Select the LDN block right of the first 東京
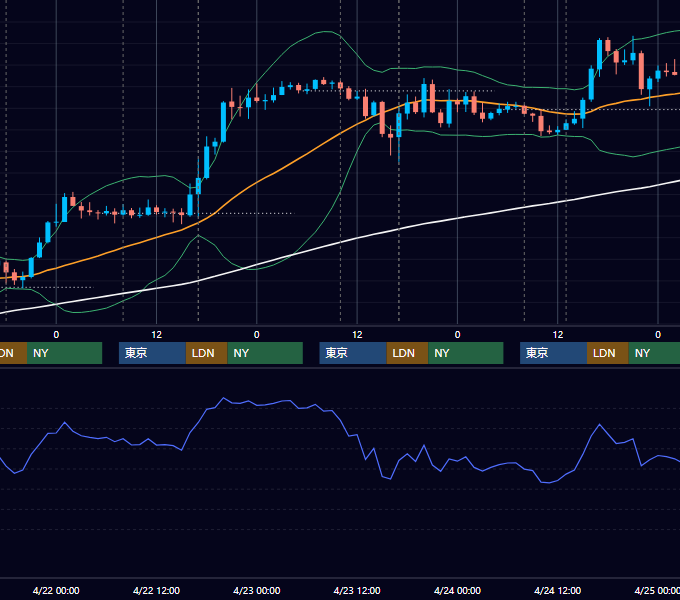This screenshot has height=600, width=680. (206, 353)
